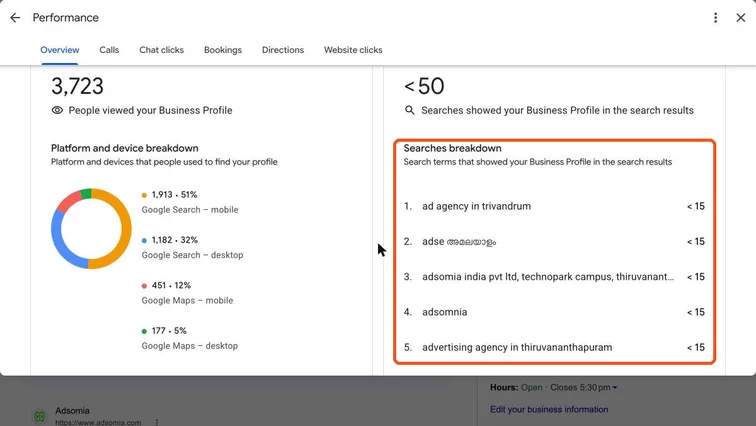
Task: Open the Website clicks tab
Action: 353,50
